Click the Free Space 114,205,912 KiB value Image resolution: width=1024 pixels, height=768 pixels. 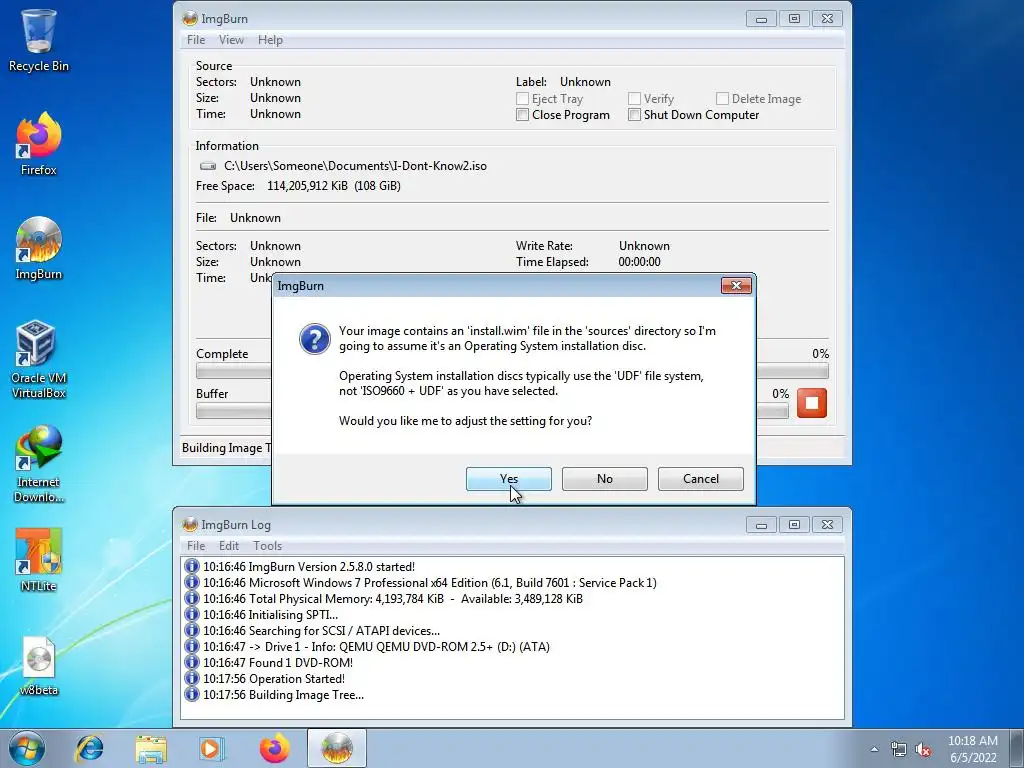pyautogui.click(x=334, y=186)
